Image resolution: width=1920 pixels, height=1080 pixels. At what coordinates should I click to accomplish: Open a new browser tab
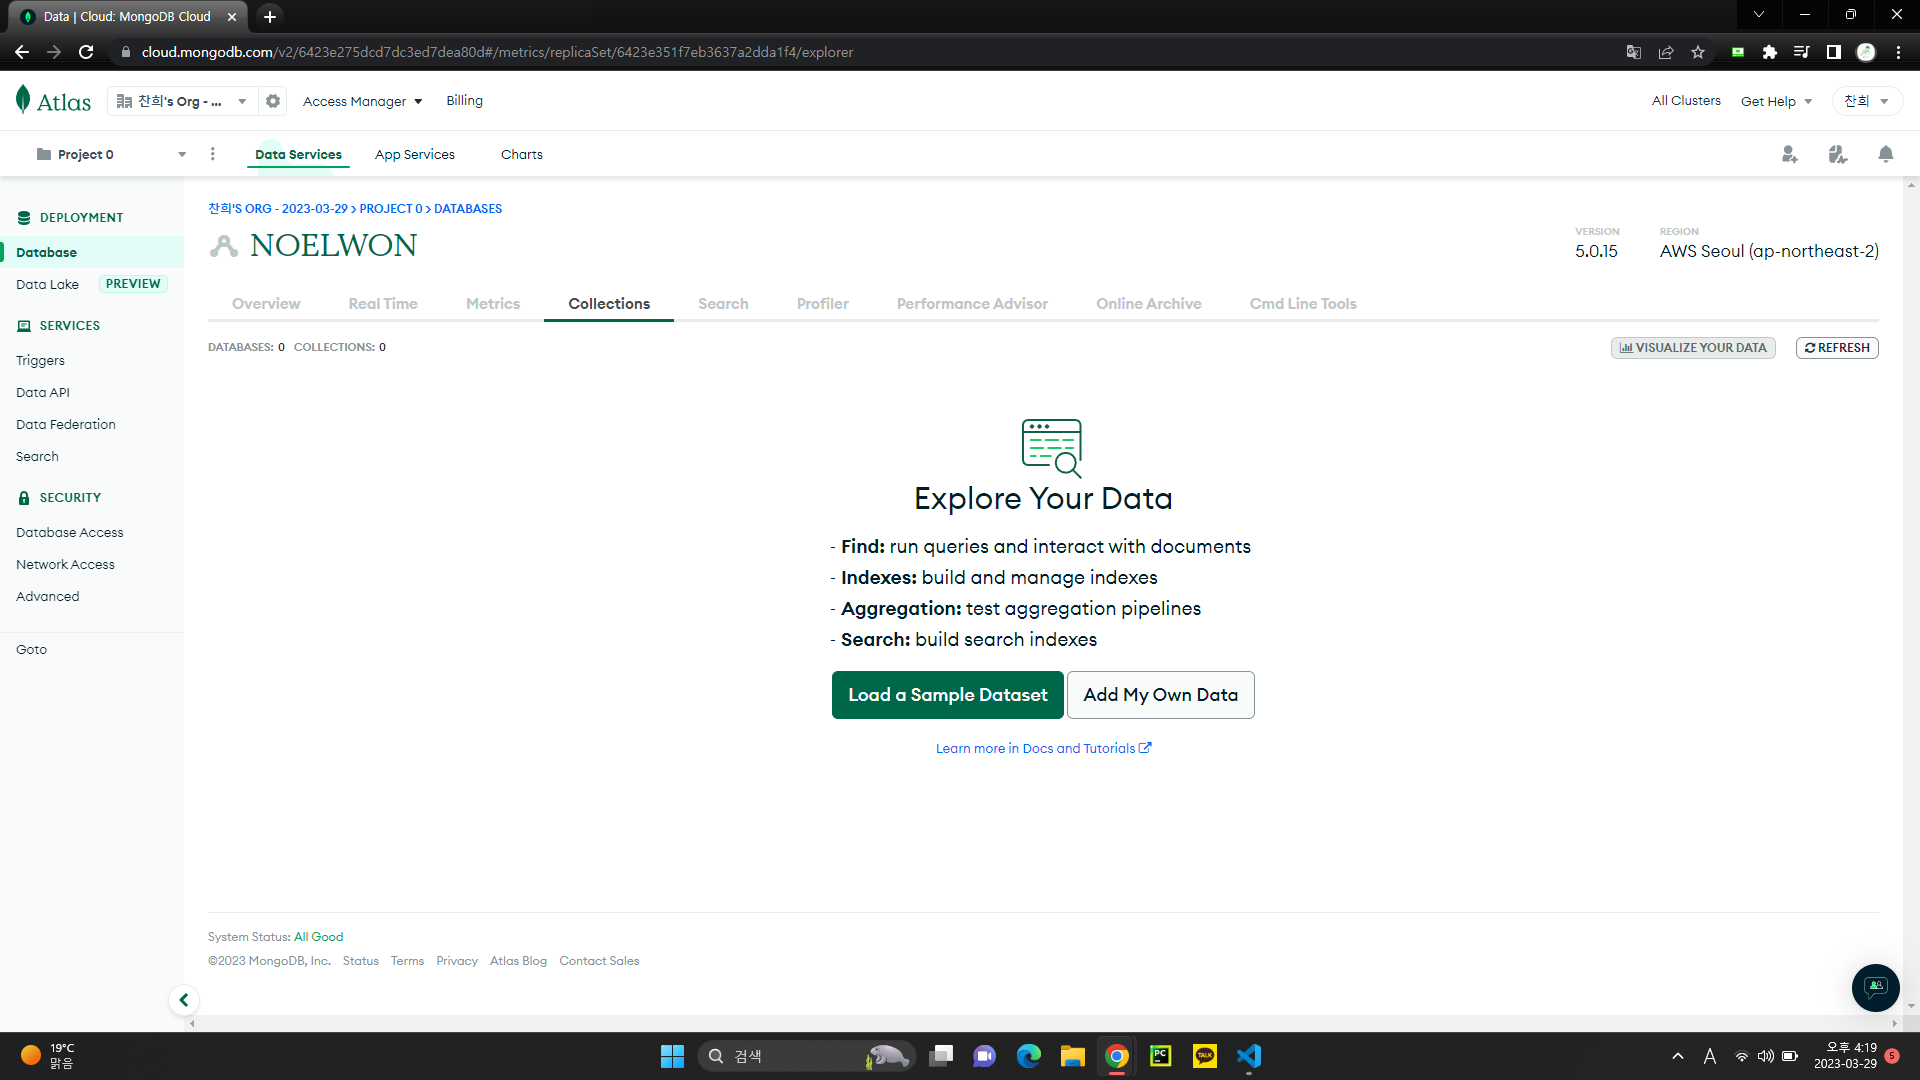pyautogui.click(x=270, y=16)
